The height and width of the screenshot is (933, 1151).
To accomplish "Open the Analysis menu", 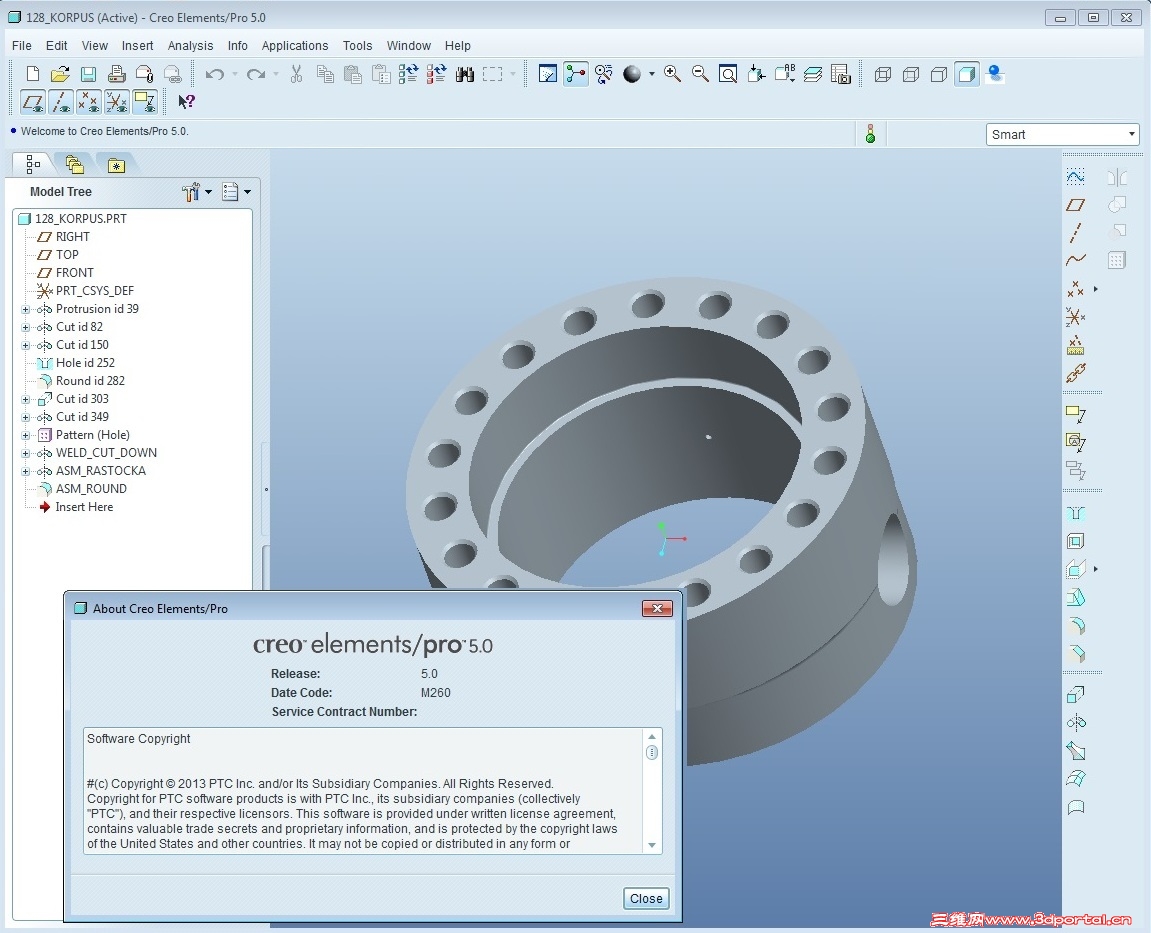I will (x=190, y=46).
